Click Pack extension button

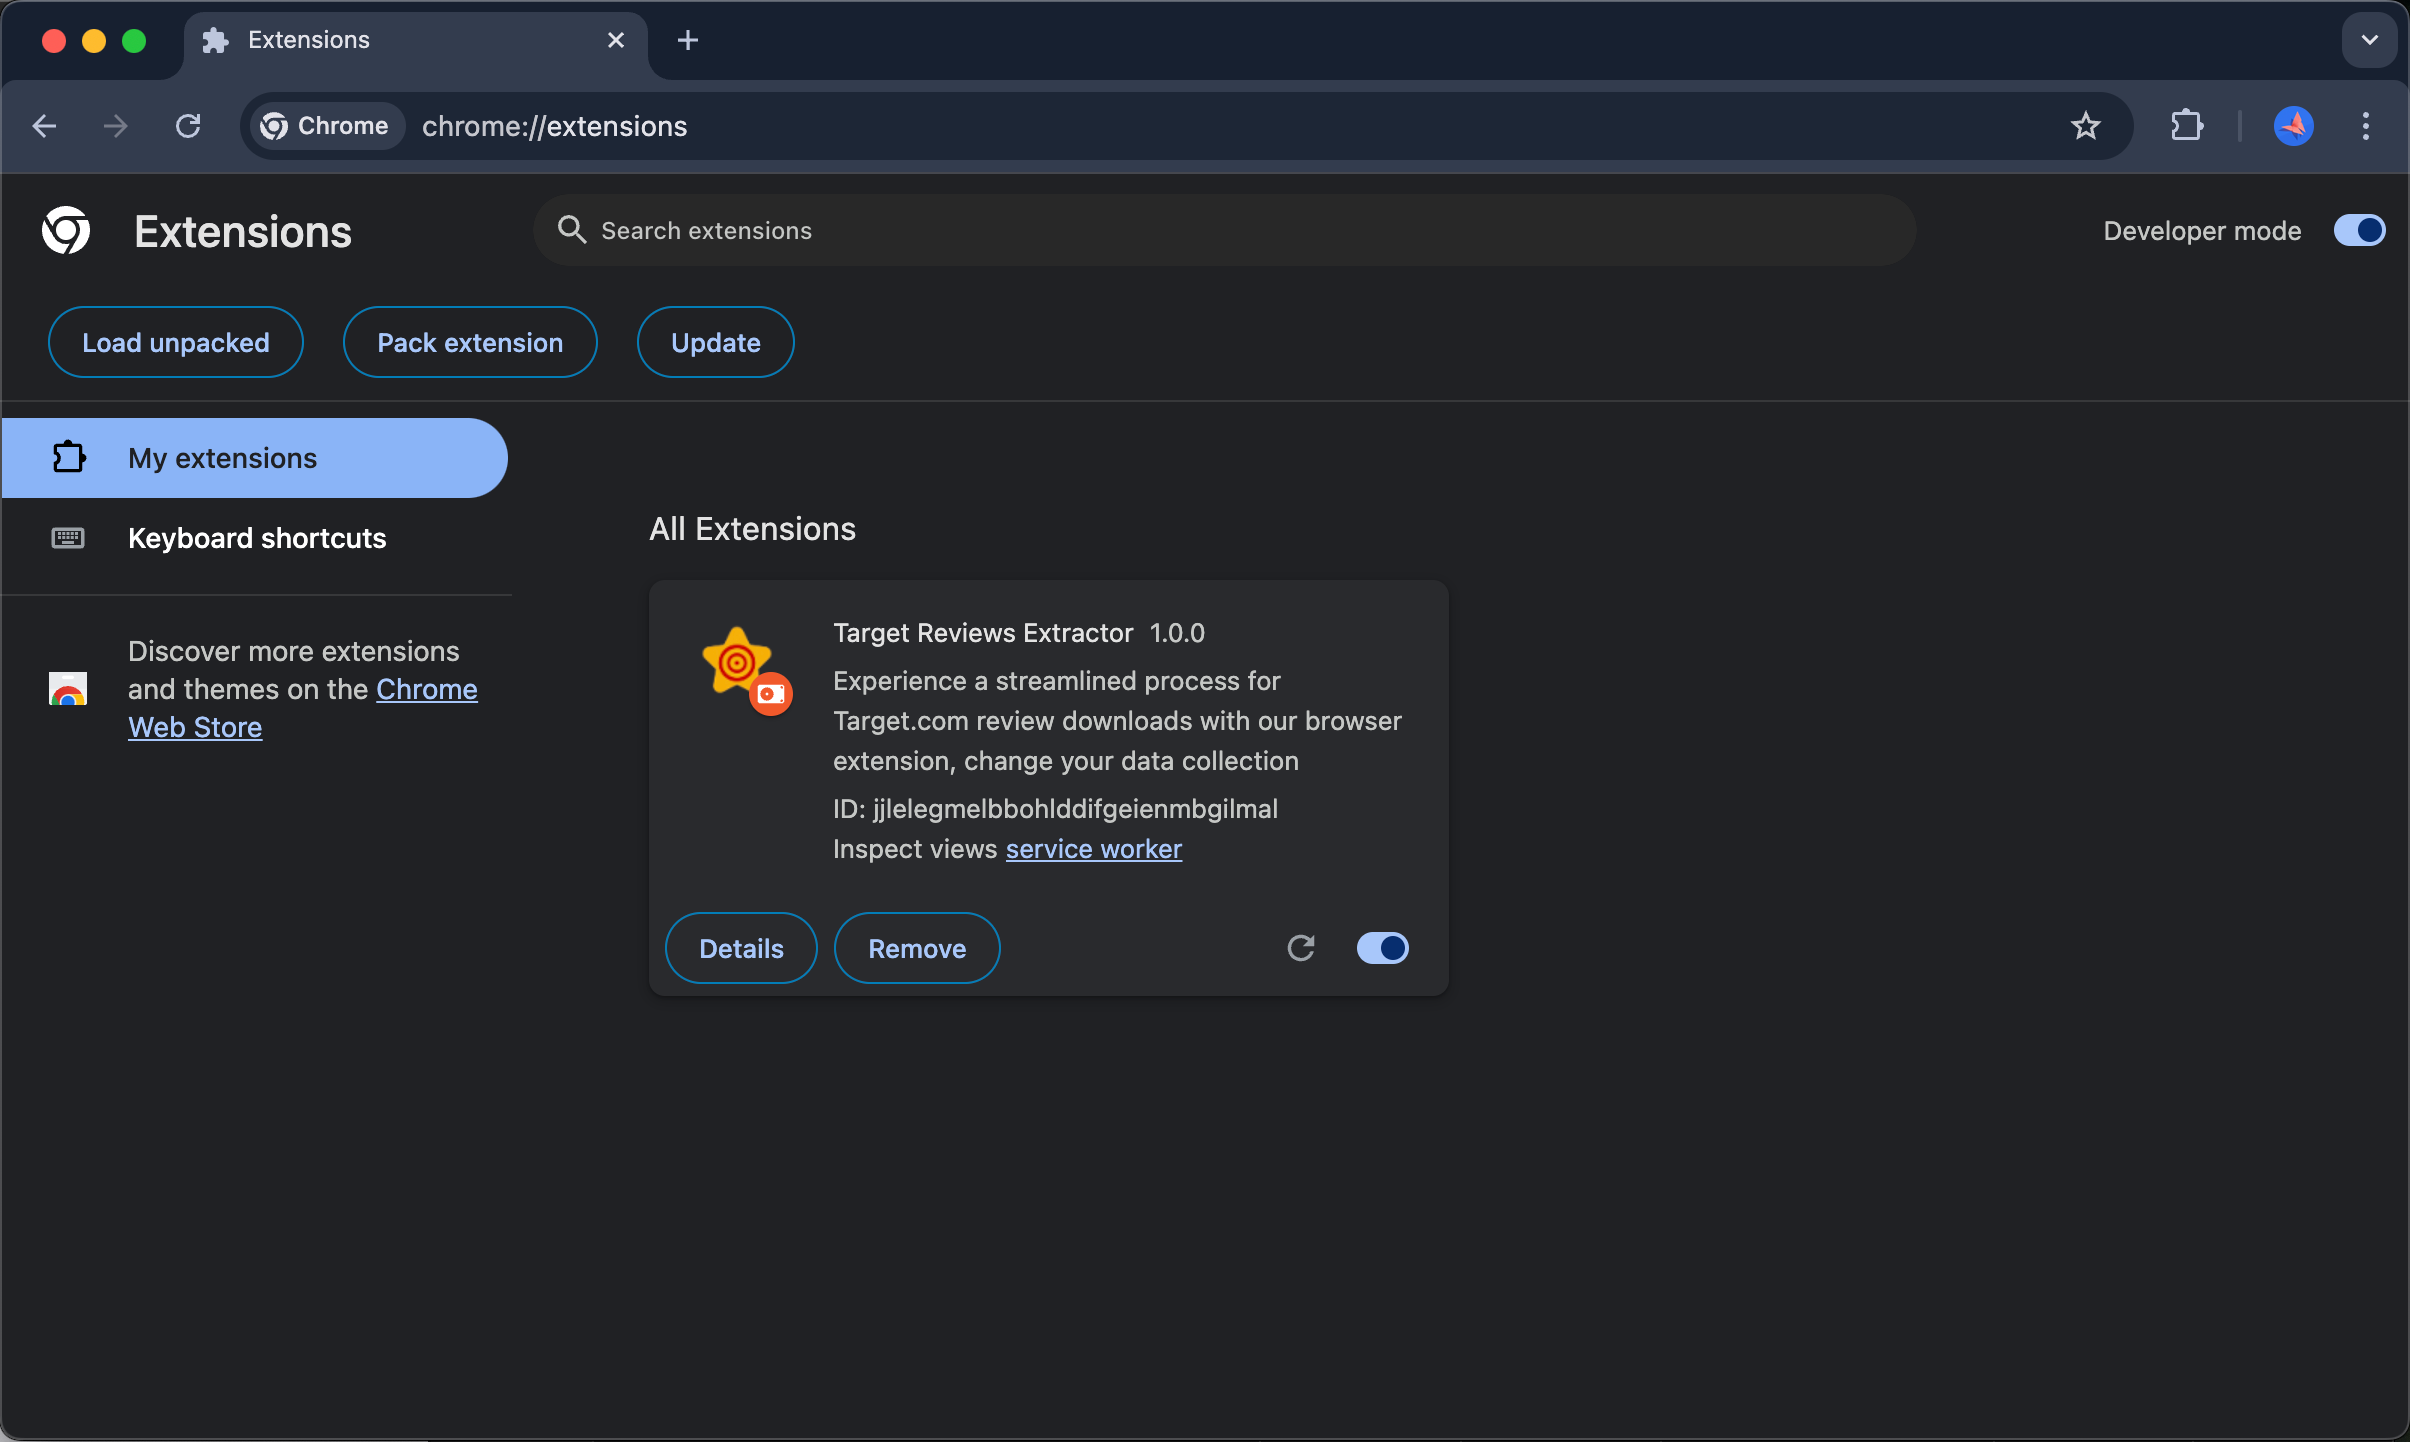pyautogui.click(x=470, y=342)
